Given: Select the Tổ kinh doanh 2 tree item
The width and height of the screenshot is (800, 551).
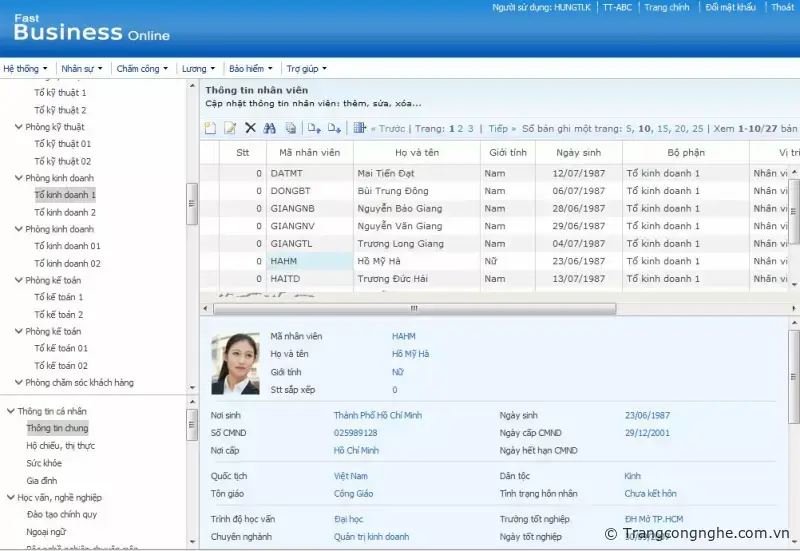Looking at the screenshot, I should [65, 212].
